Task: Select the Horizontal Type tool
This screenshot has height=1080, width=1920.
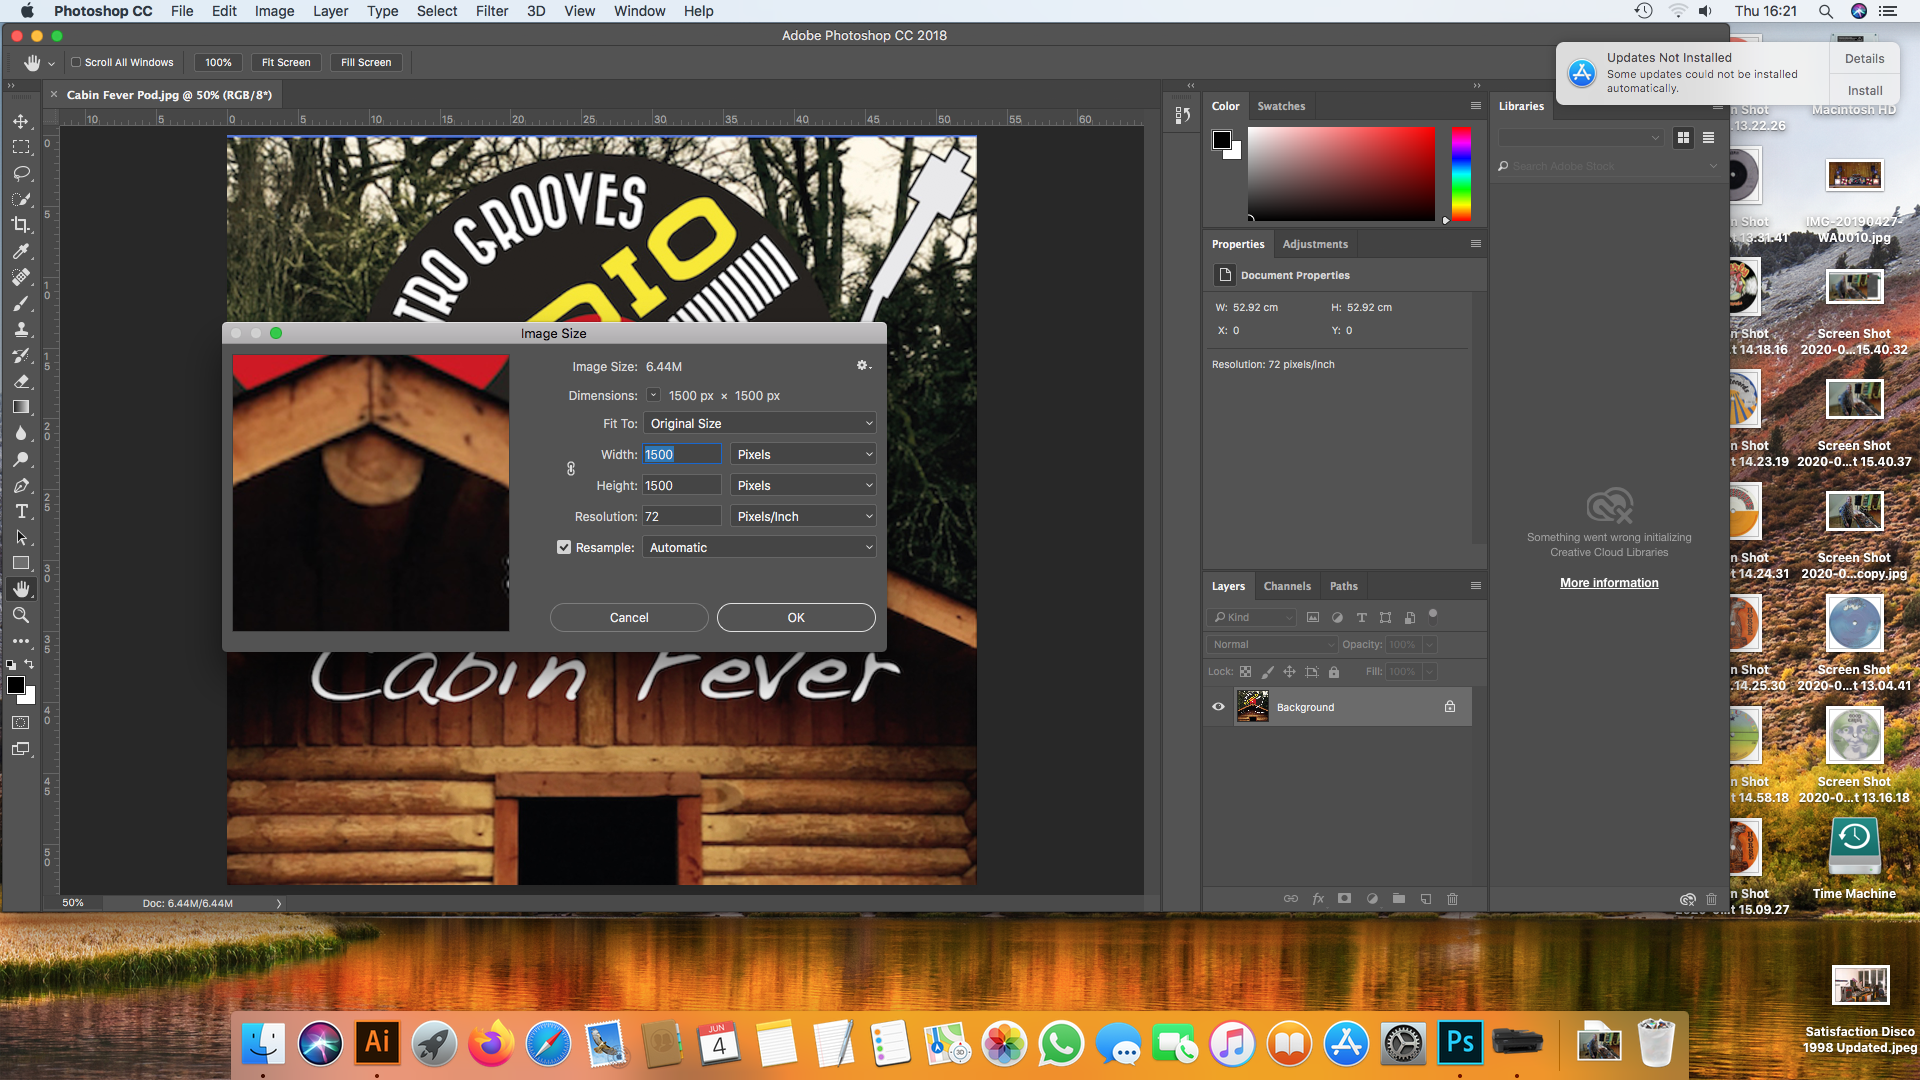Action: click(20, 511)
